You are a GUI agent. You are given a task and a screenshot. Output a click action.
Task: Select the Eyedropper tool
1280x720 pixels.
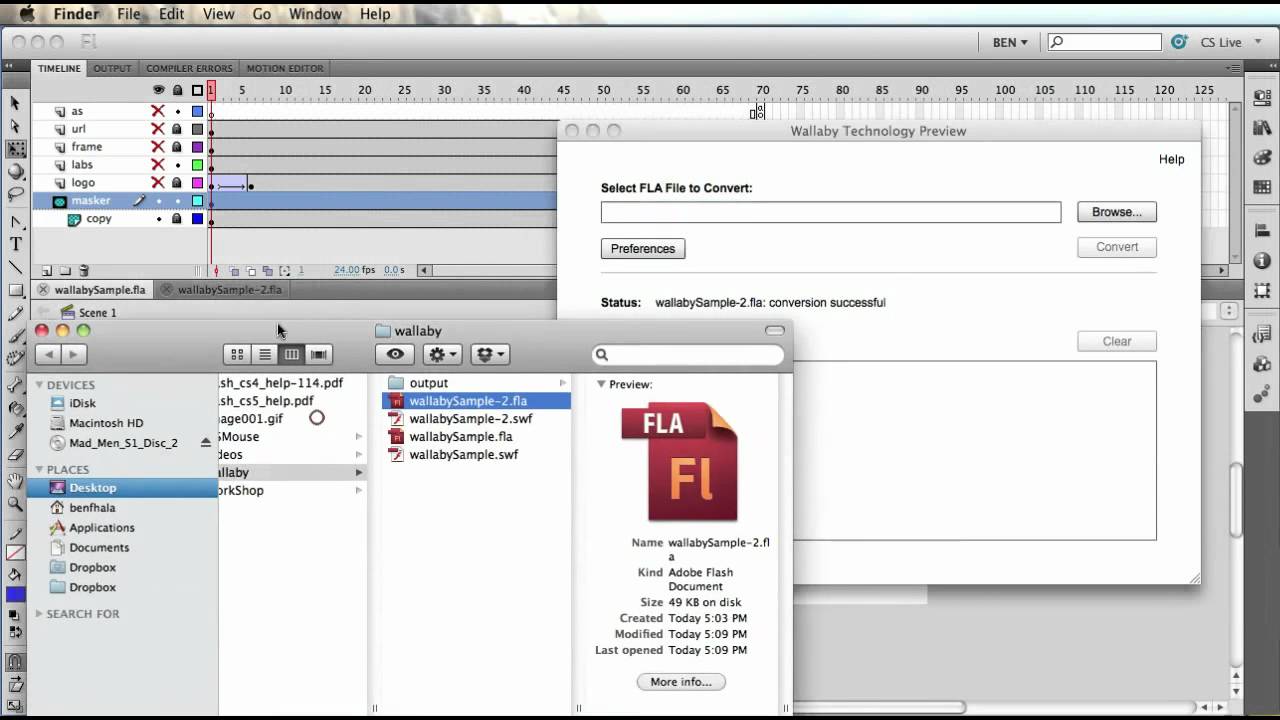(x=15, y=431)
